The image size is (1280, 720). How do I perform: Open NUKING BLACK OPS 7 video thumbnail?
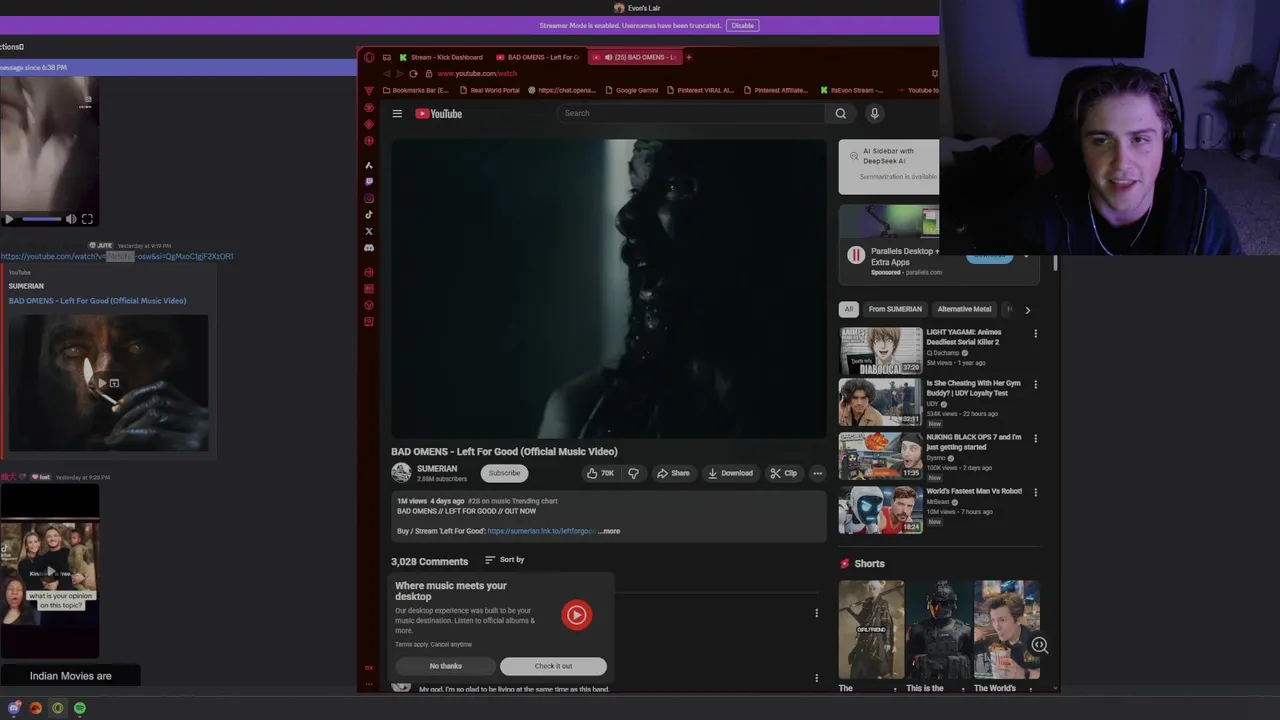(x=881, y=456)
